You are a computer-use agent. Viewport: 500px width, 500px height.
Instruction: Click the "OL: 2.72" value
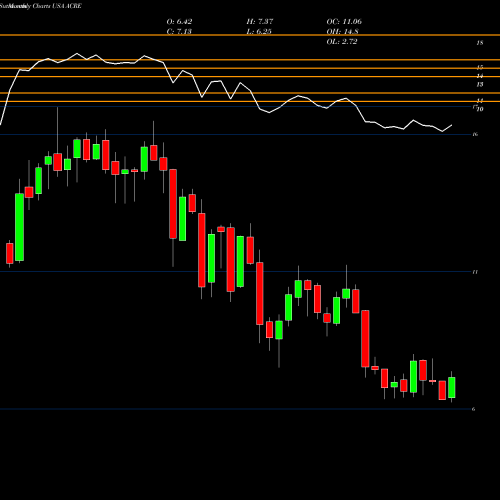342,42
